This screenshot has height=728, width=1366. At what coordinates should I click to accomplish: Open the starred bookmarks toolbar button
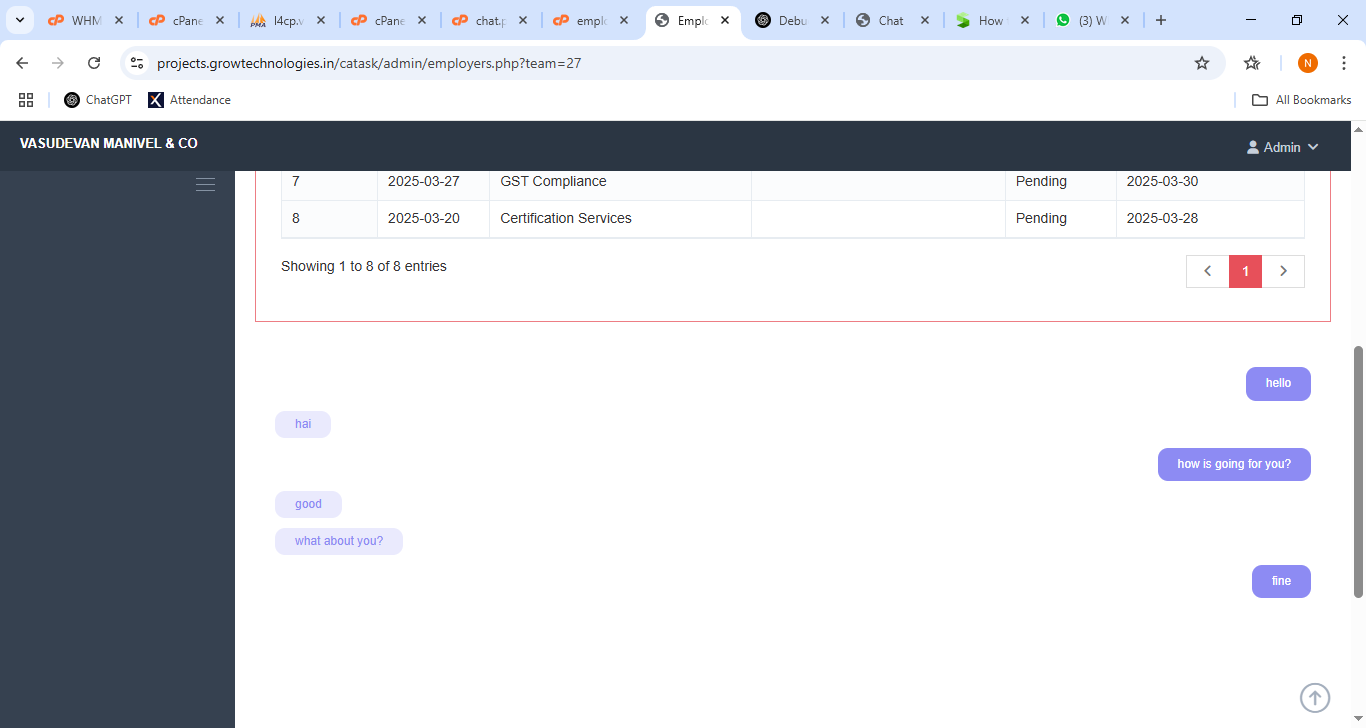1252,63
